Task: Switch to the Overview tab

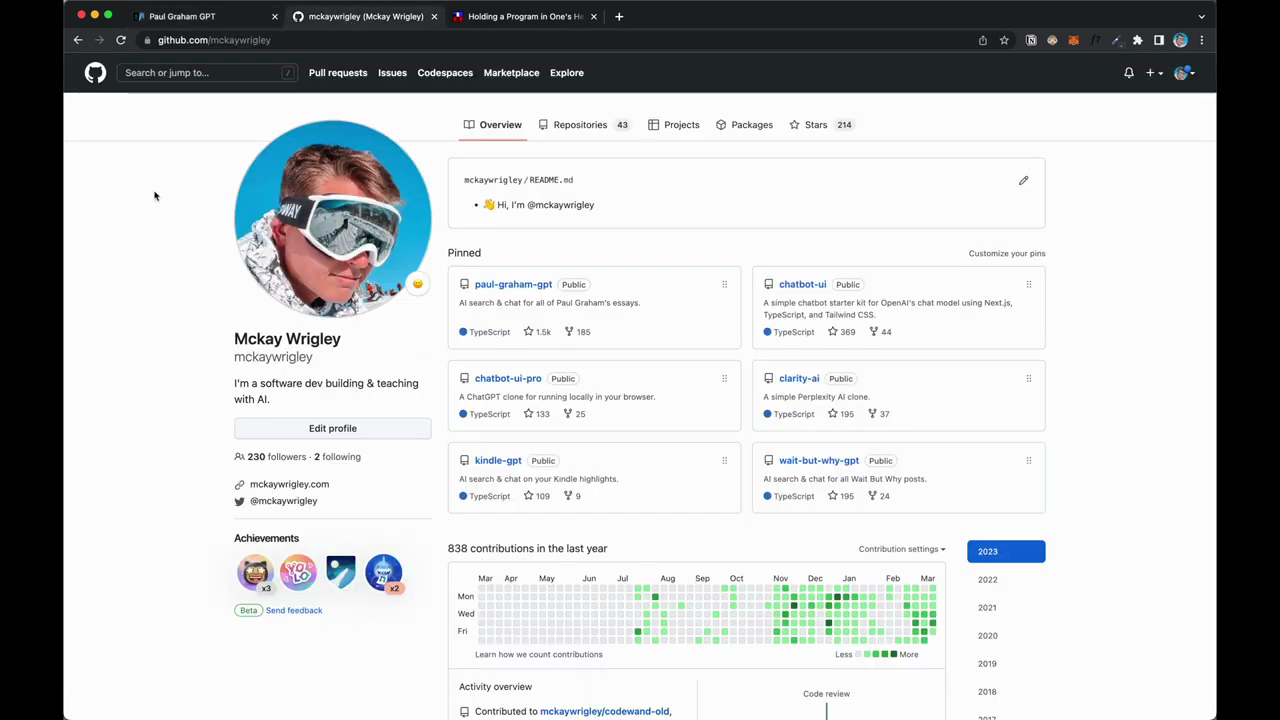Action: point(492,125)
